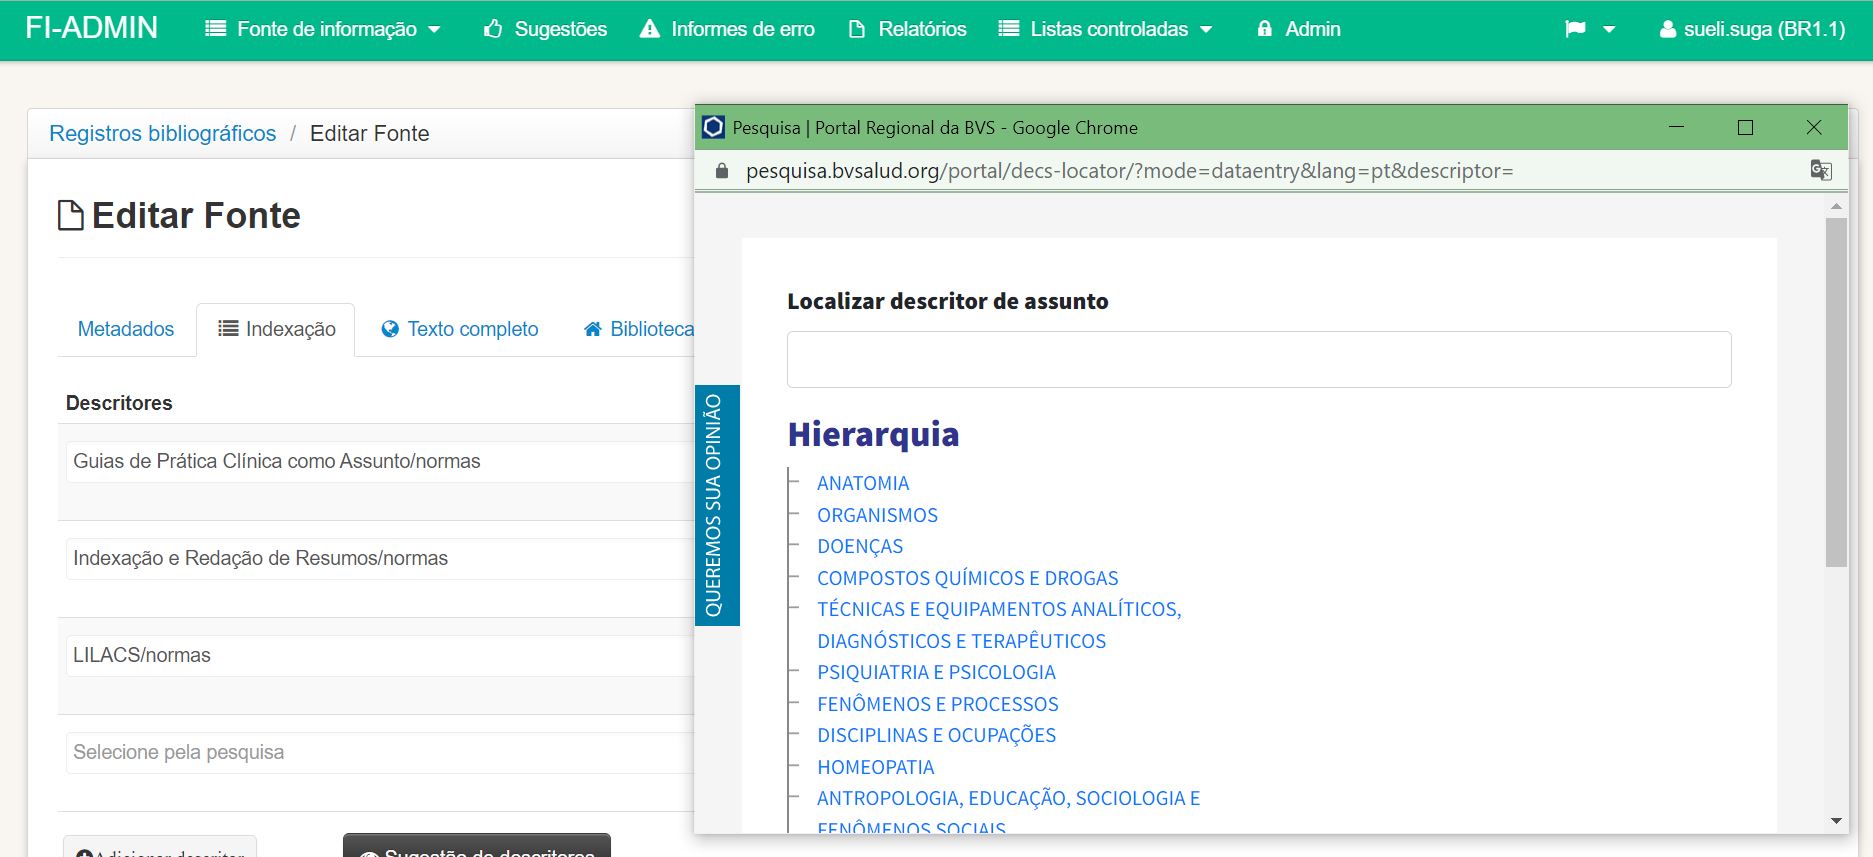1873x857 pixels.
Task: Maximize the Chrome popup window
Action: click(1745, 127)
